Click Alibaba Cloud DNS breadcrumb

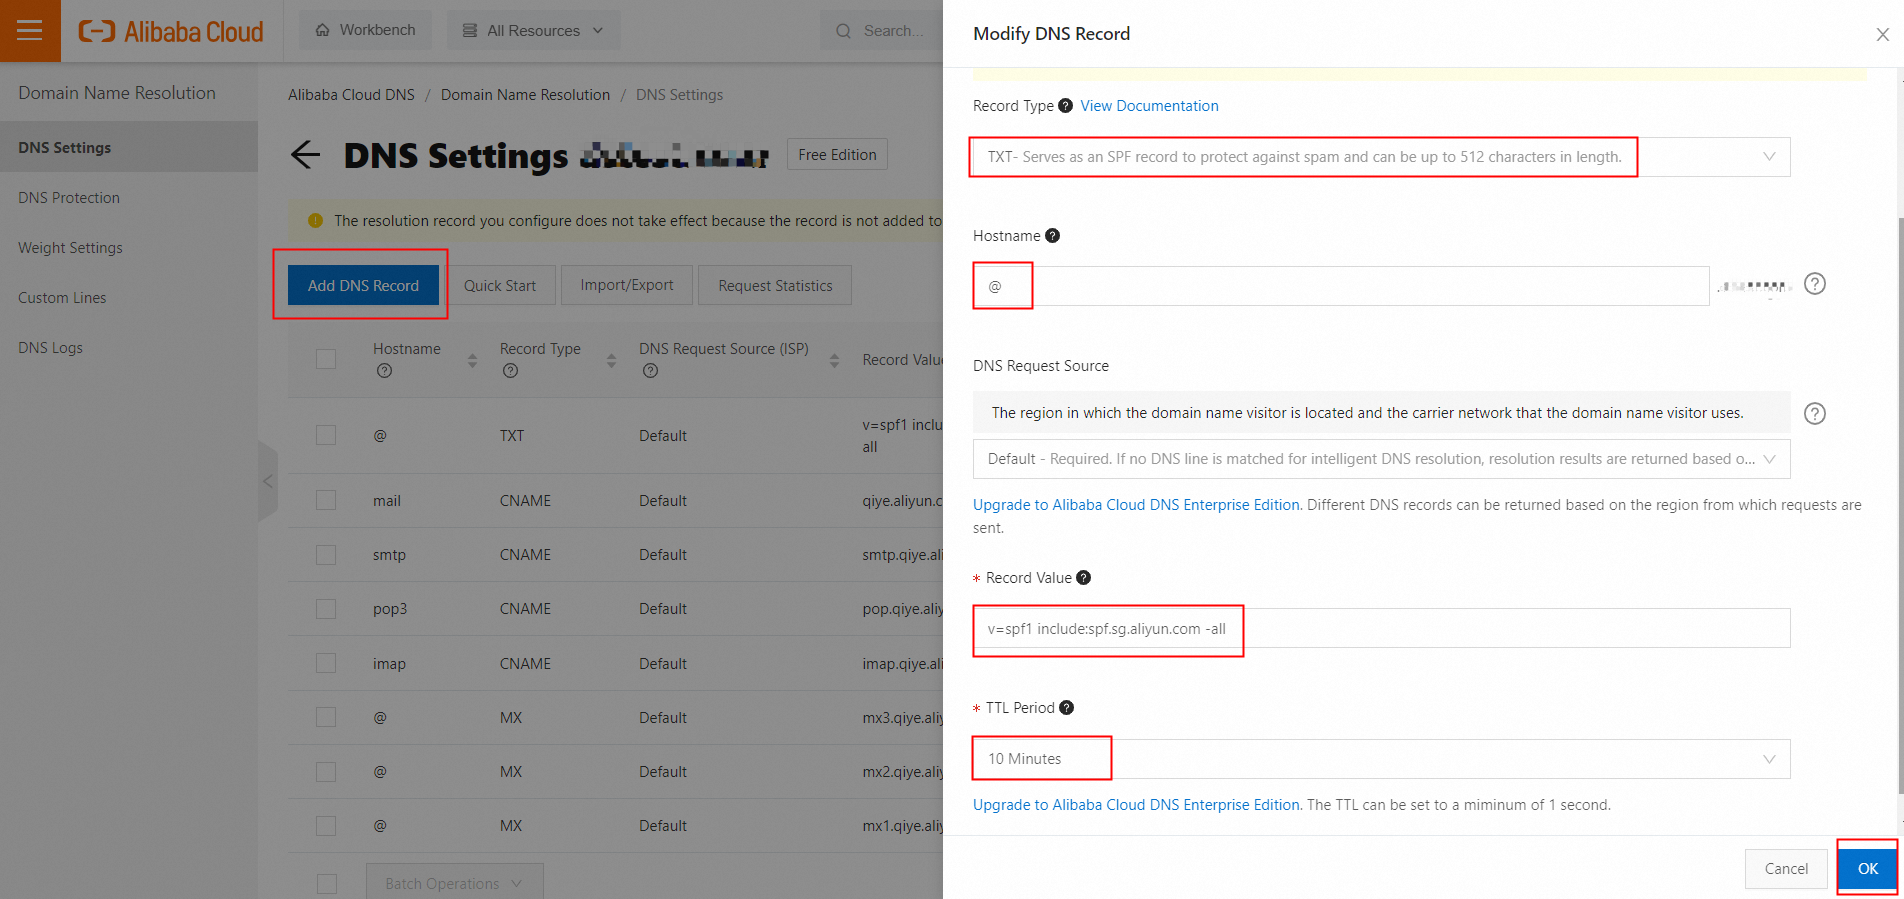tap(351, 95)
